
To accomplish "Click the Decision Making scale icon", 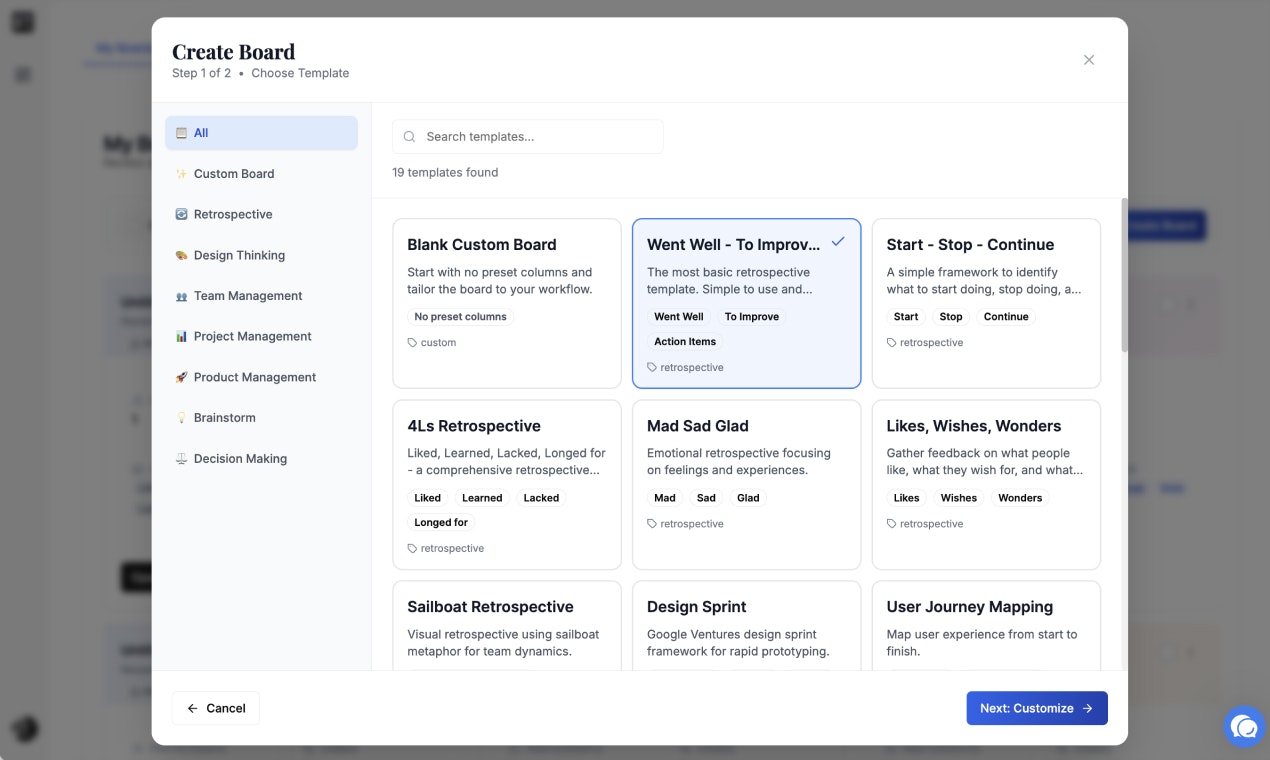I will (183, 458).
